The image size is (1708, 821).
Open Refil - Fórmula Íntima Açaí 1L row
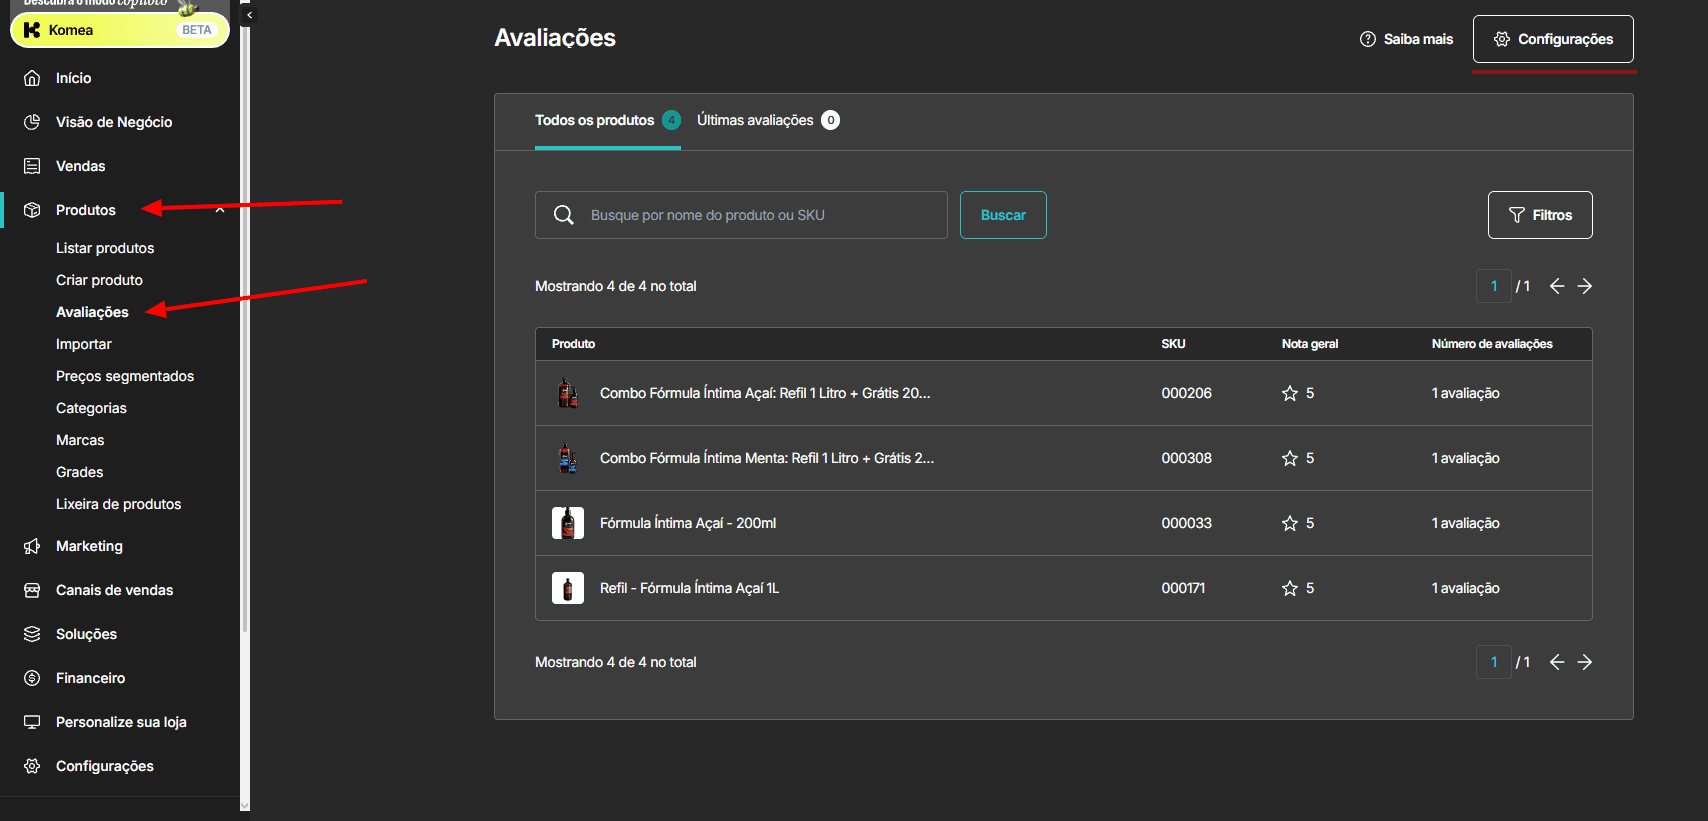click(1064, 588)
